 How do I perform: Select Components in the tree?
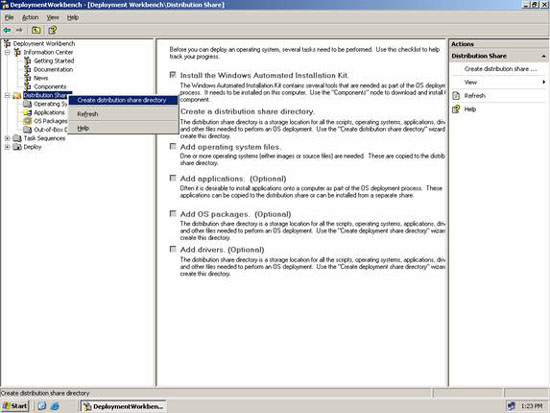[x=50, y=87]
